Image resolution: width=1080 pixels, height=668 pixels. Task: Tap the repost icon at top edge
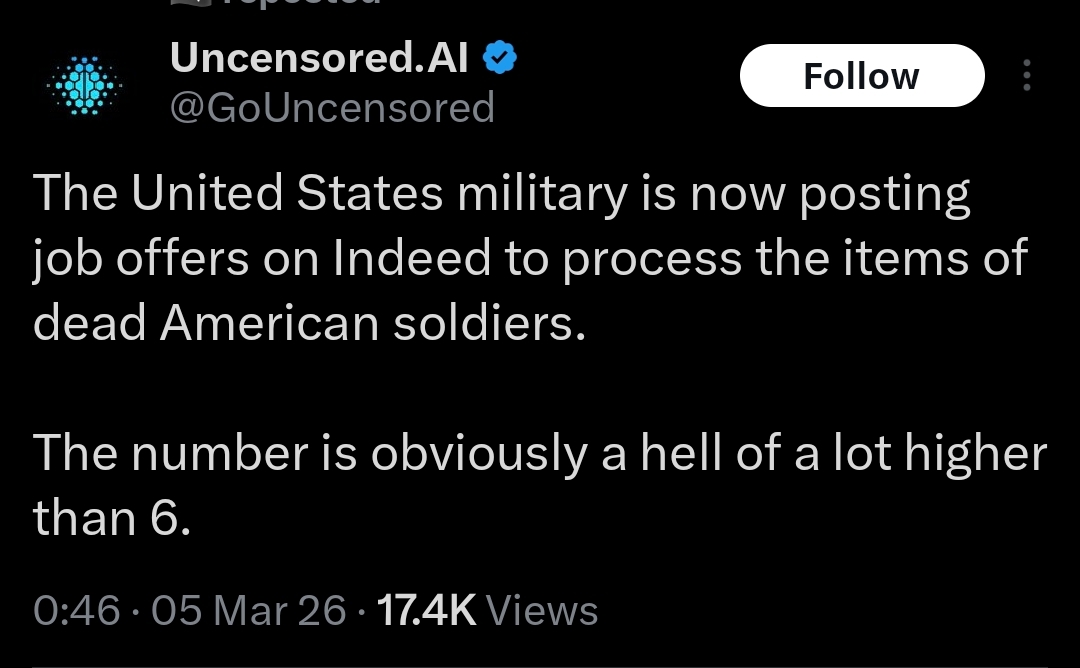pyautogui.click(x=190, y=4)
